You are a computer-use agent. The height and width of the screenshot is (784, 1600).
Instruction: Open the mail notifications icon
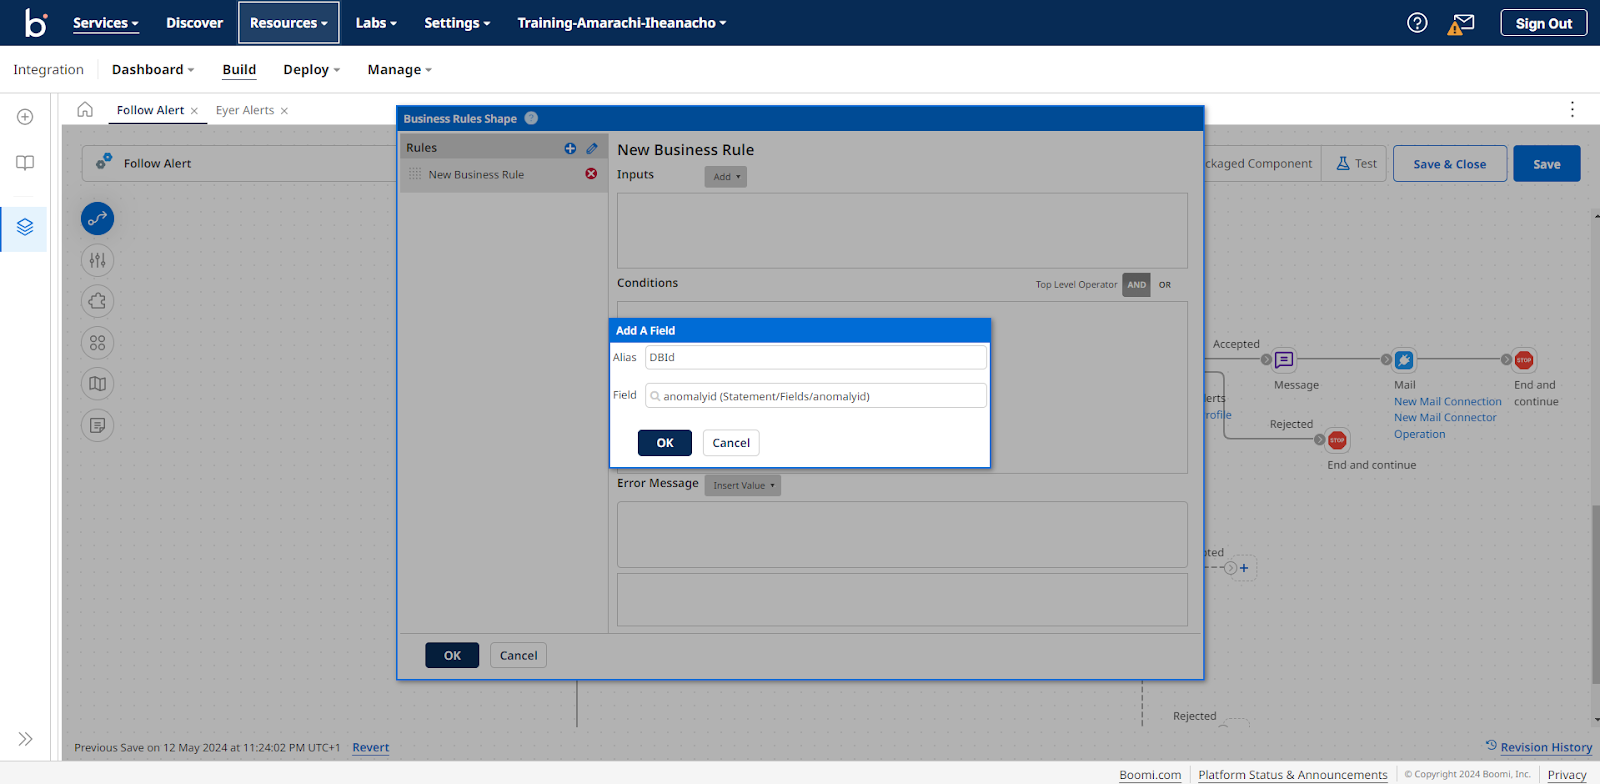click(1461, 24)
